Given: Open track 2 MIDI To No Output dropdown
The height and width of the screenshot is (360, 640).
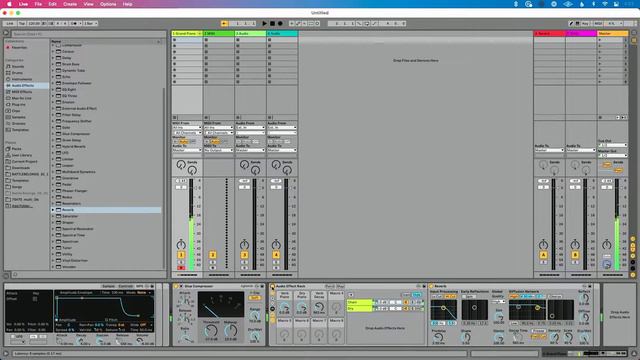Looking at the screenshot, I should tap(218, 150).
